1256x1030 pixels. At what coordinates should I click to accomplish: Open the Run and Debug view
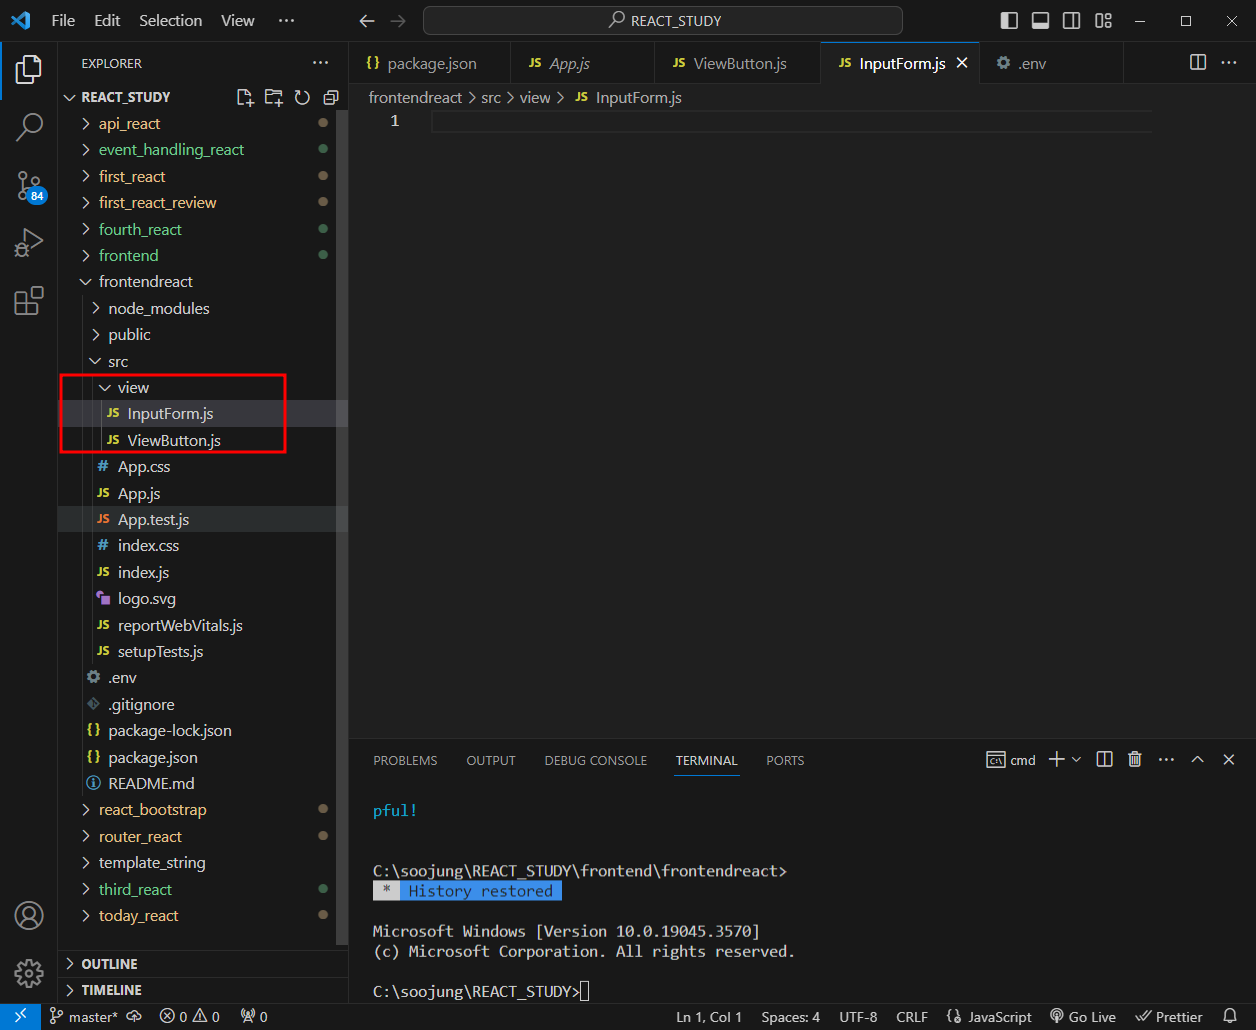tap(29, 243)
